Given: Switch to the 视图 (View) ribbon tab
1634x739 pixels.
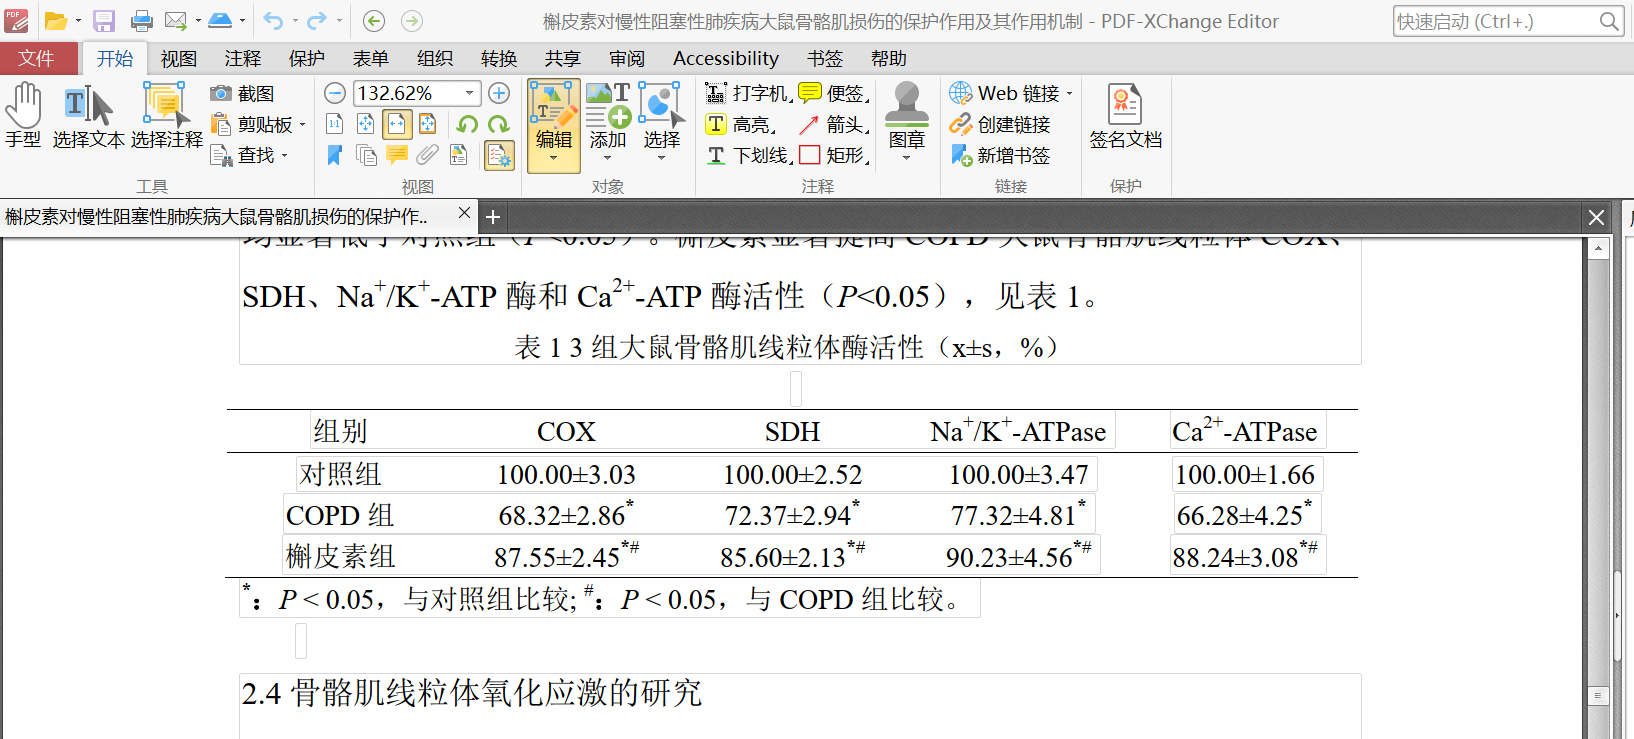Looking at the screenshot, I should 179,59.
